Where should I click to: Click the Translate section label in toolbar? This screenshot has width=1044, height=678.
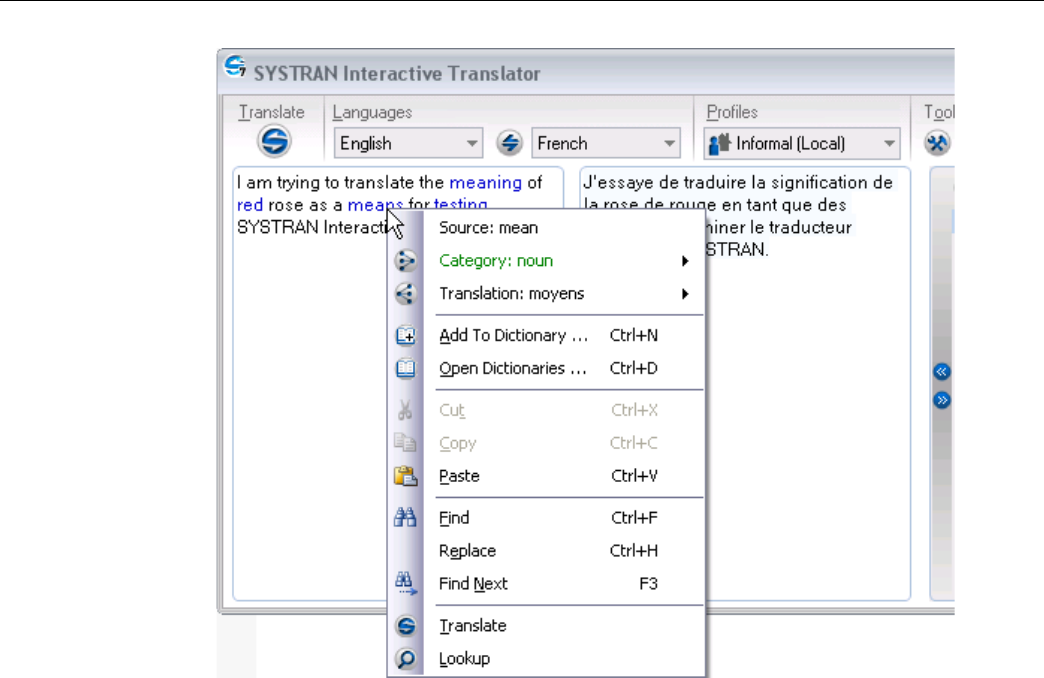tap(272, 112)
